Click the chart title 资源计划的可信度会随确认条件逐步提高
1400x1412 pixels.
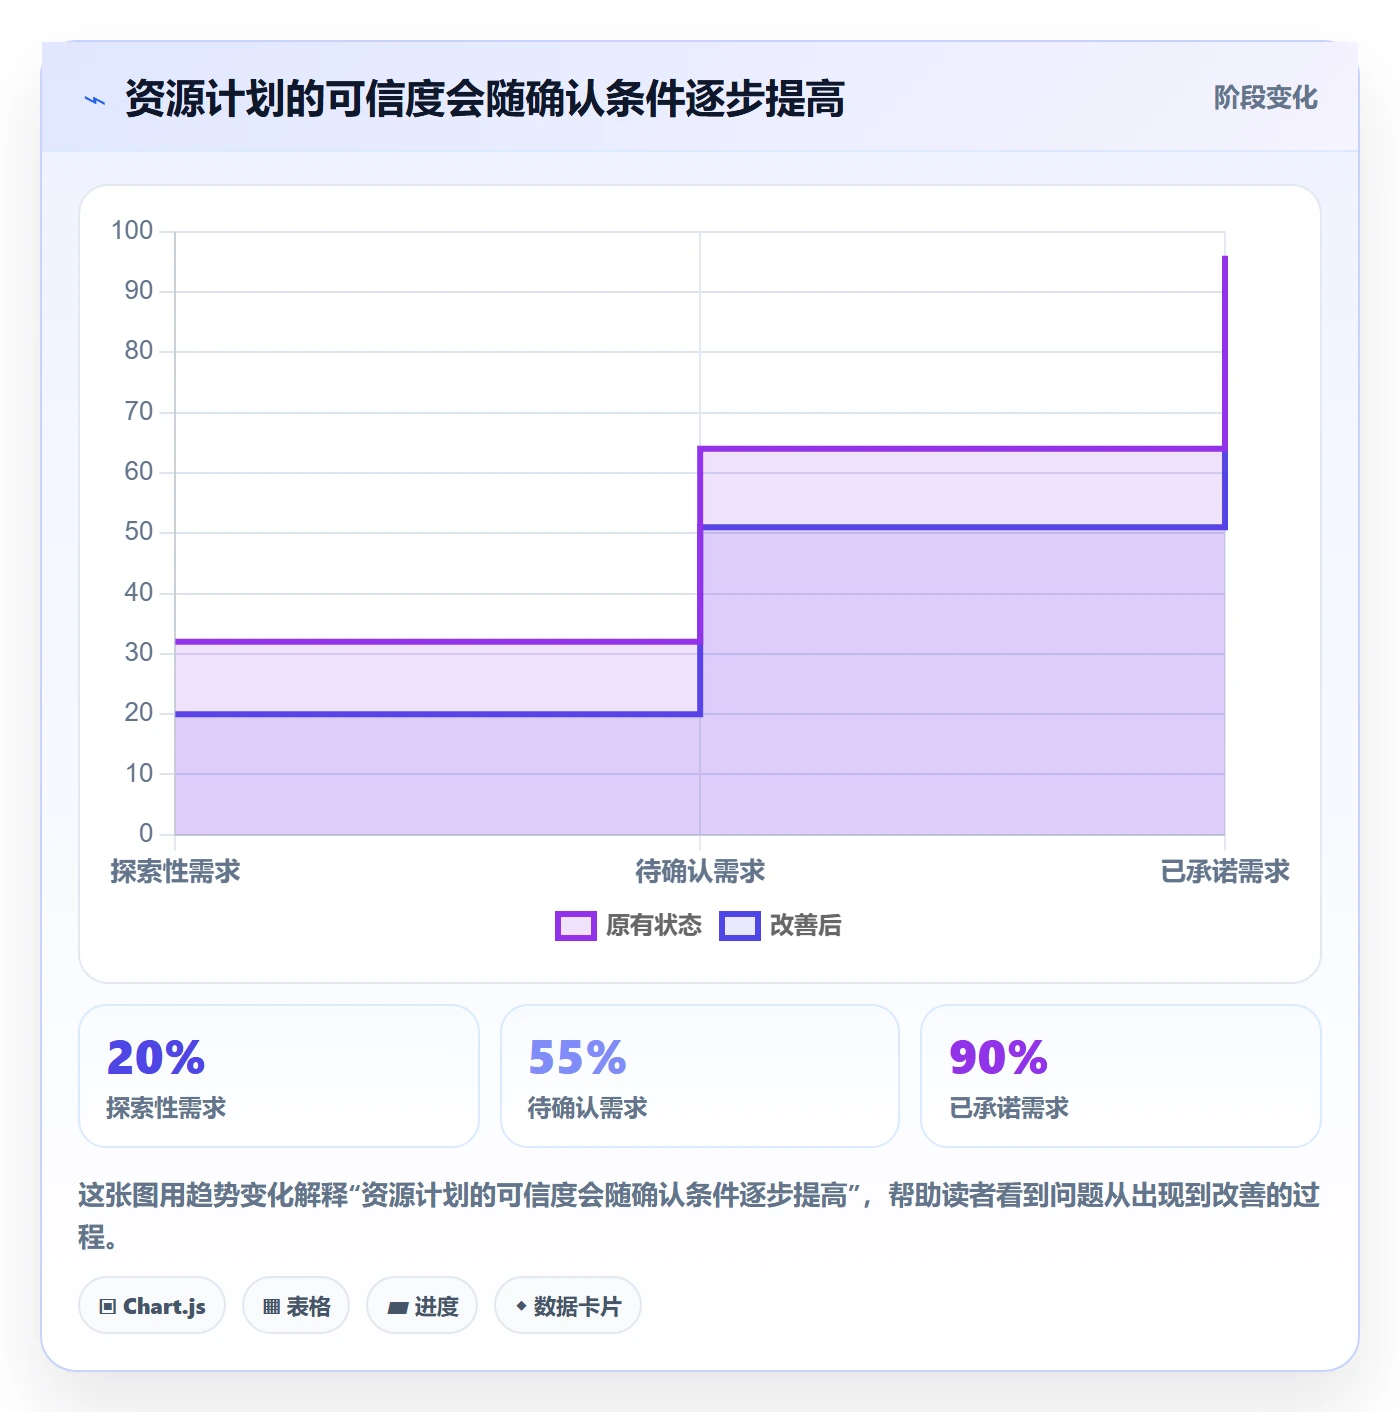point(485,99)
